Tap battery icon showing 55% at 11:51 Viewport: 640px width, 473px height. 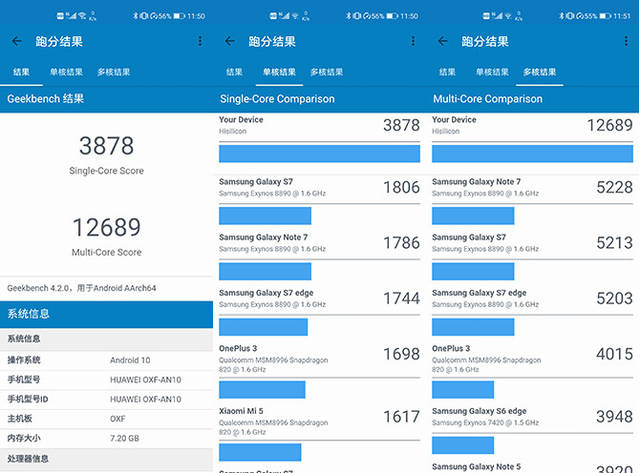click(605, 16)
